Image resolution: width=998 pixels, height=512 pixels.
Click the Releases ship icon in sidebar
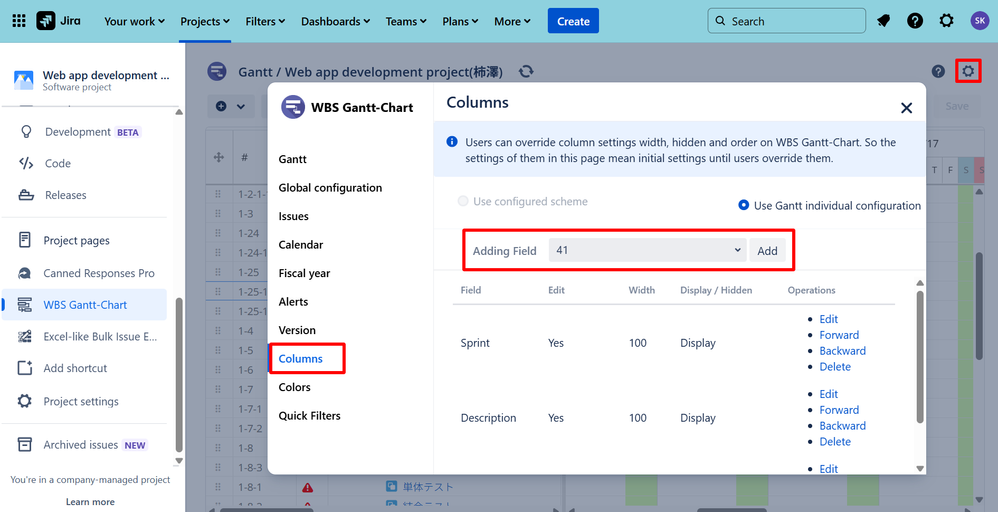pyautogui.click(x=26, y=195)
